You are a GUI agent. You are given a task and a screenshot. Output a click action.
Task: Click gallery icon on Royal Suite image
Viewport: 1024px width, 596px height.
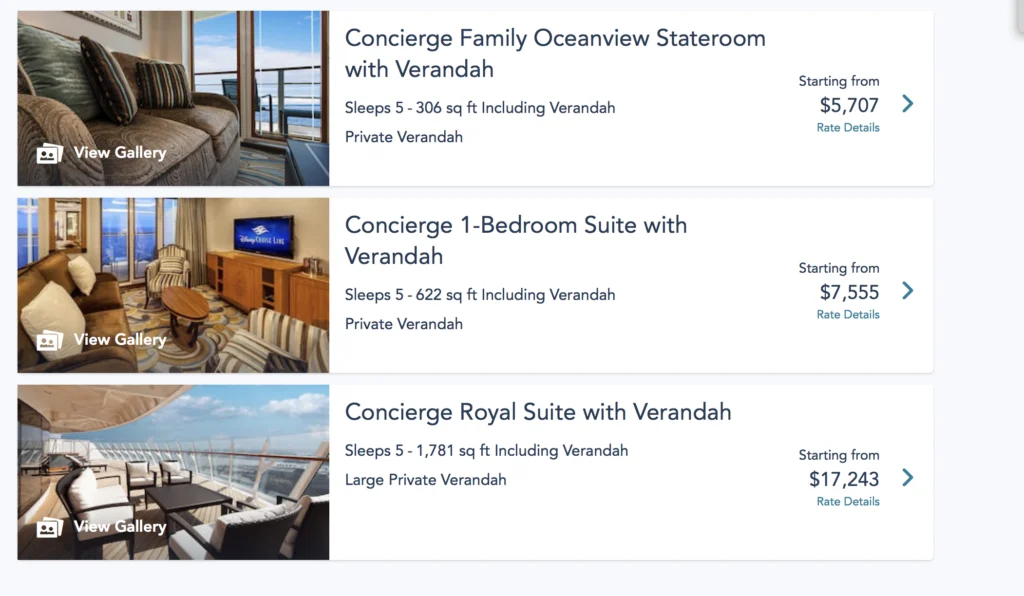(49, 527)
